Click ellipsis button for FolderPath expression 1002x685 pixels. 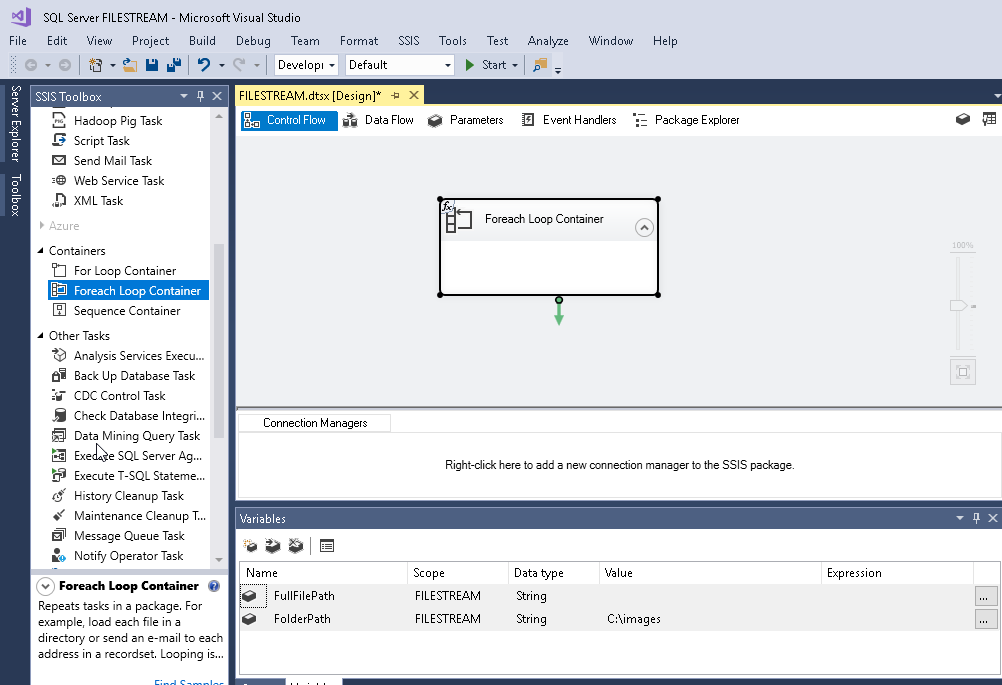click(x=986, y=619)
